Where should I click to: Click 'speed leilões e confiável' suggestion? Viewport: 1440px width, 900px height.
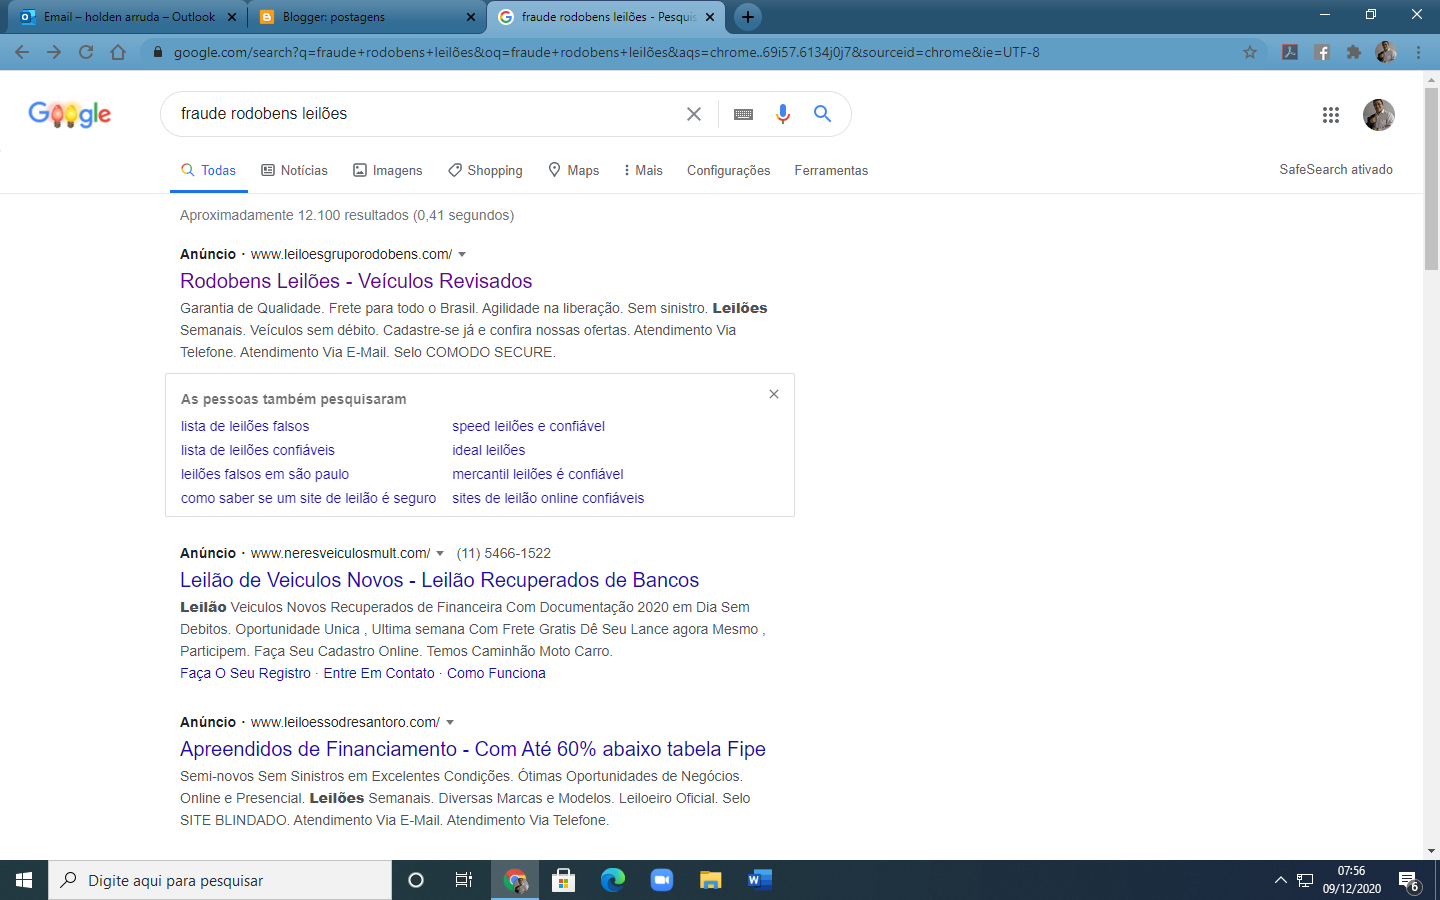528,426
